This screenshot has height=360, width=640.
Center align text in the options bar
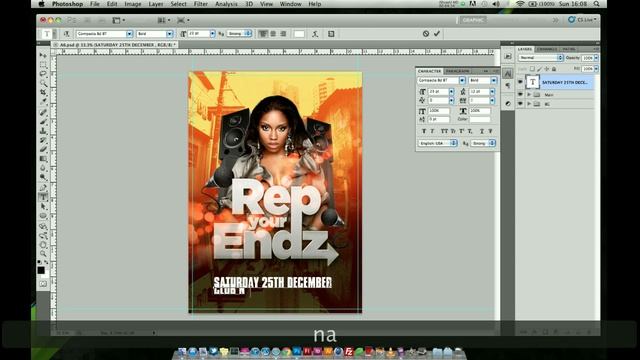[273, 34]
